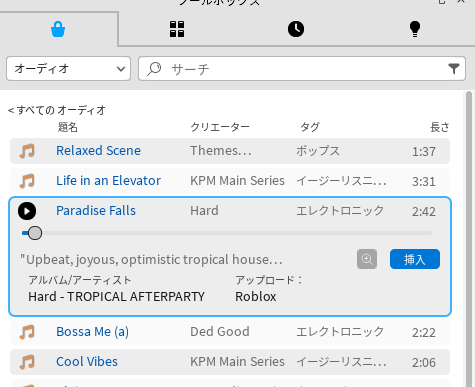This screenshot has height=387, width=475.
Task: Play the Paradise Falls audio preview
Action: point(27,211)
